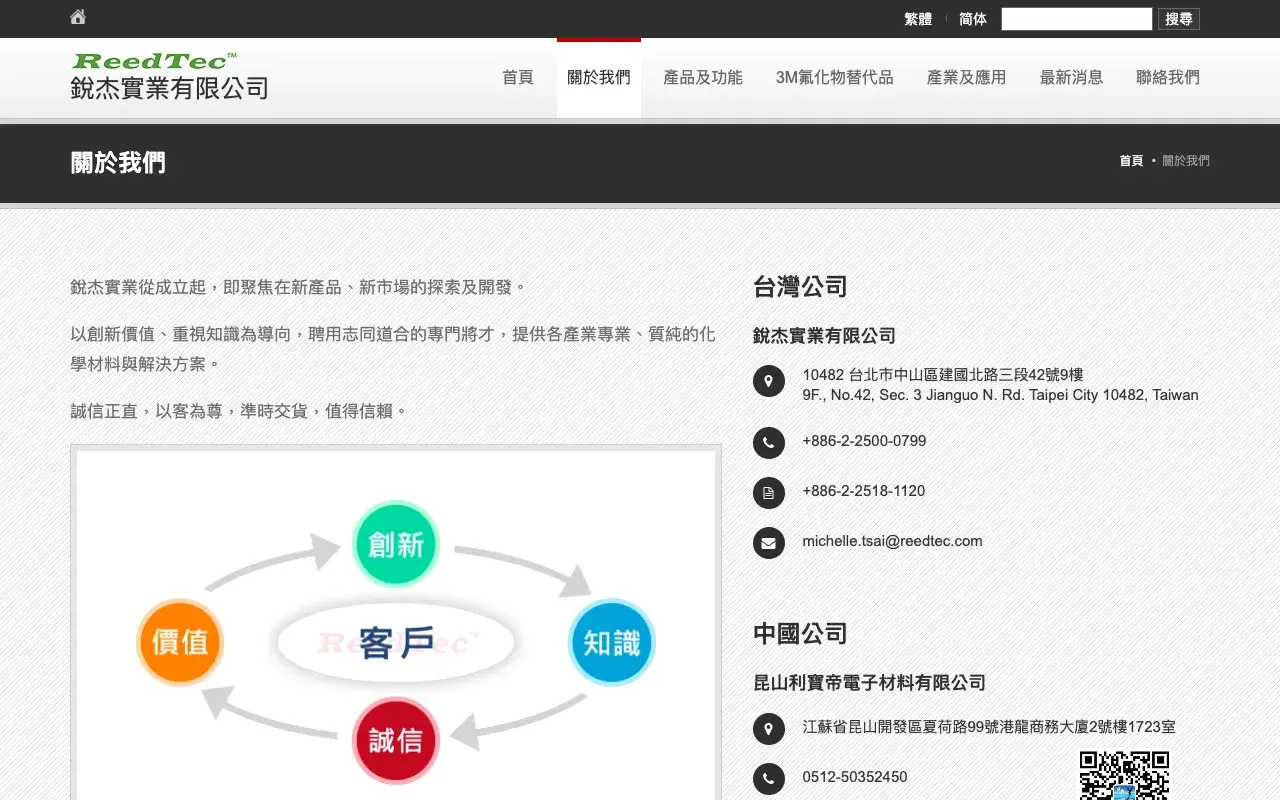Screen dimensions: 1280x800
Task: Click the 台灣公司 heading
Action: (800, 287)
